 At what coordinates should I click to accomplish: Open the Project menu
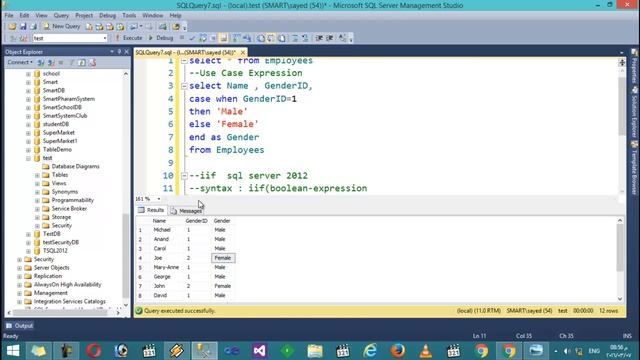(x=84, y=16)
